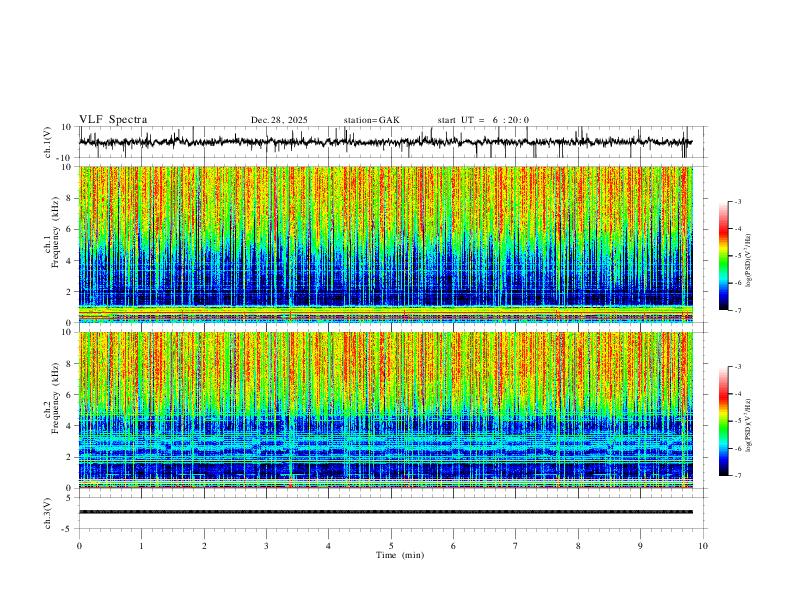Click time axis tick label "3"
The width and height of the screenshot is (792, 612).
coord(266,546)
